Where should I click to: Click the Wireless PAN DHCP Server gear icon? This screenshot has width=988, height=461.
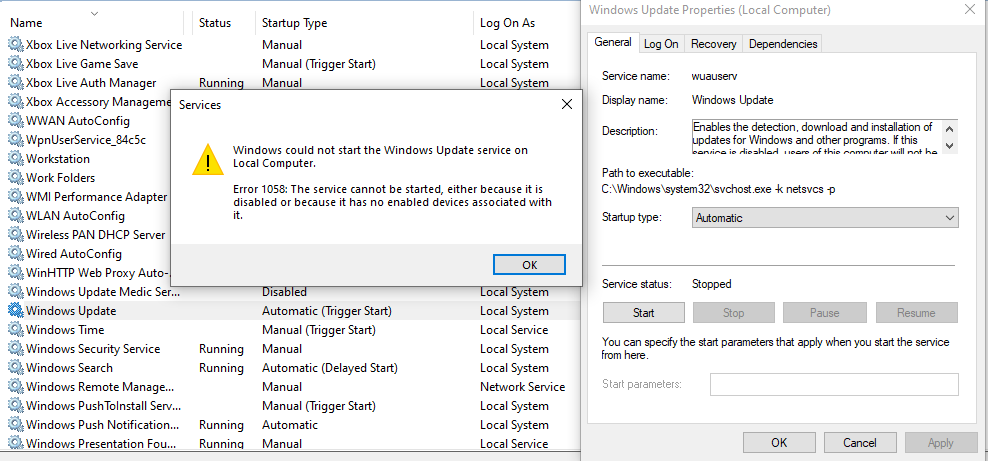(14, 234)
